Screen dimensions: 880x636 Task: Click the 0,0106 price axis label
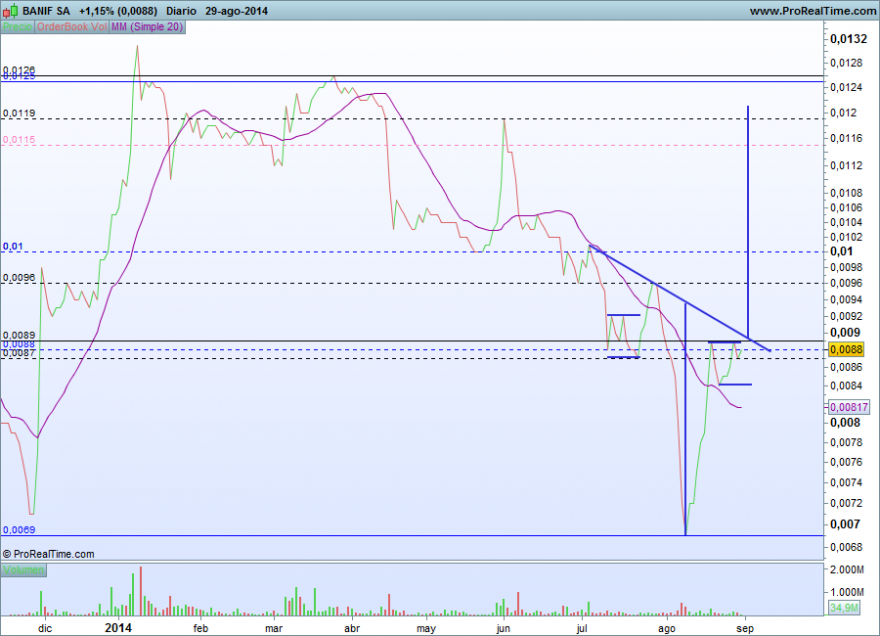click(846, 208)
